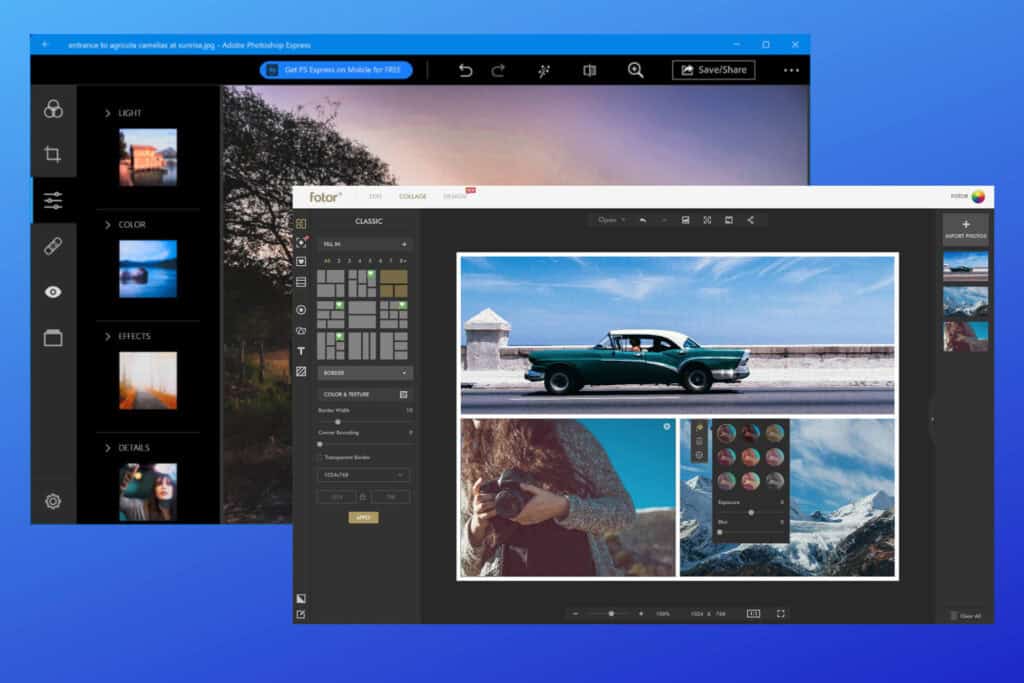1024x683 pixels.
Task: Switch to the DESIGN tab in Fotor
Action: (456, 196)
